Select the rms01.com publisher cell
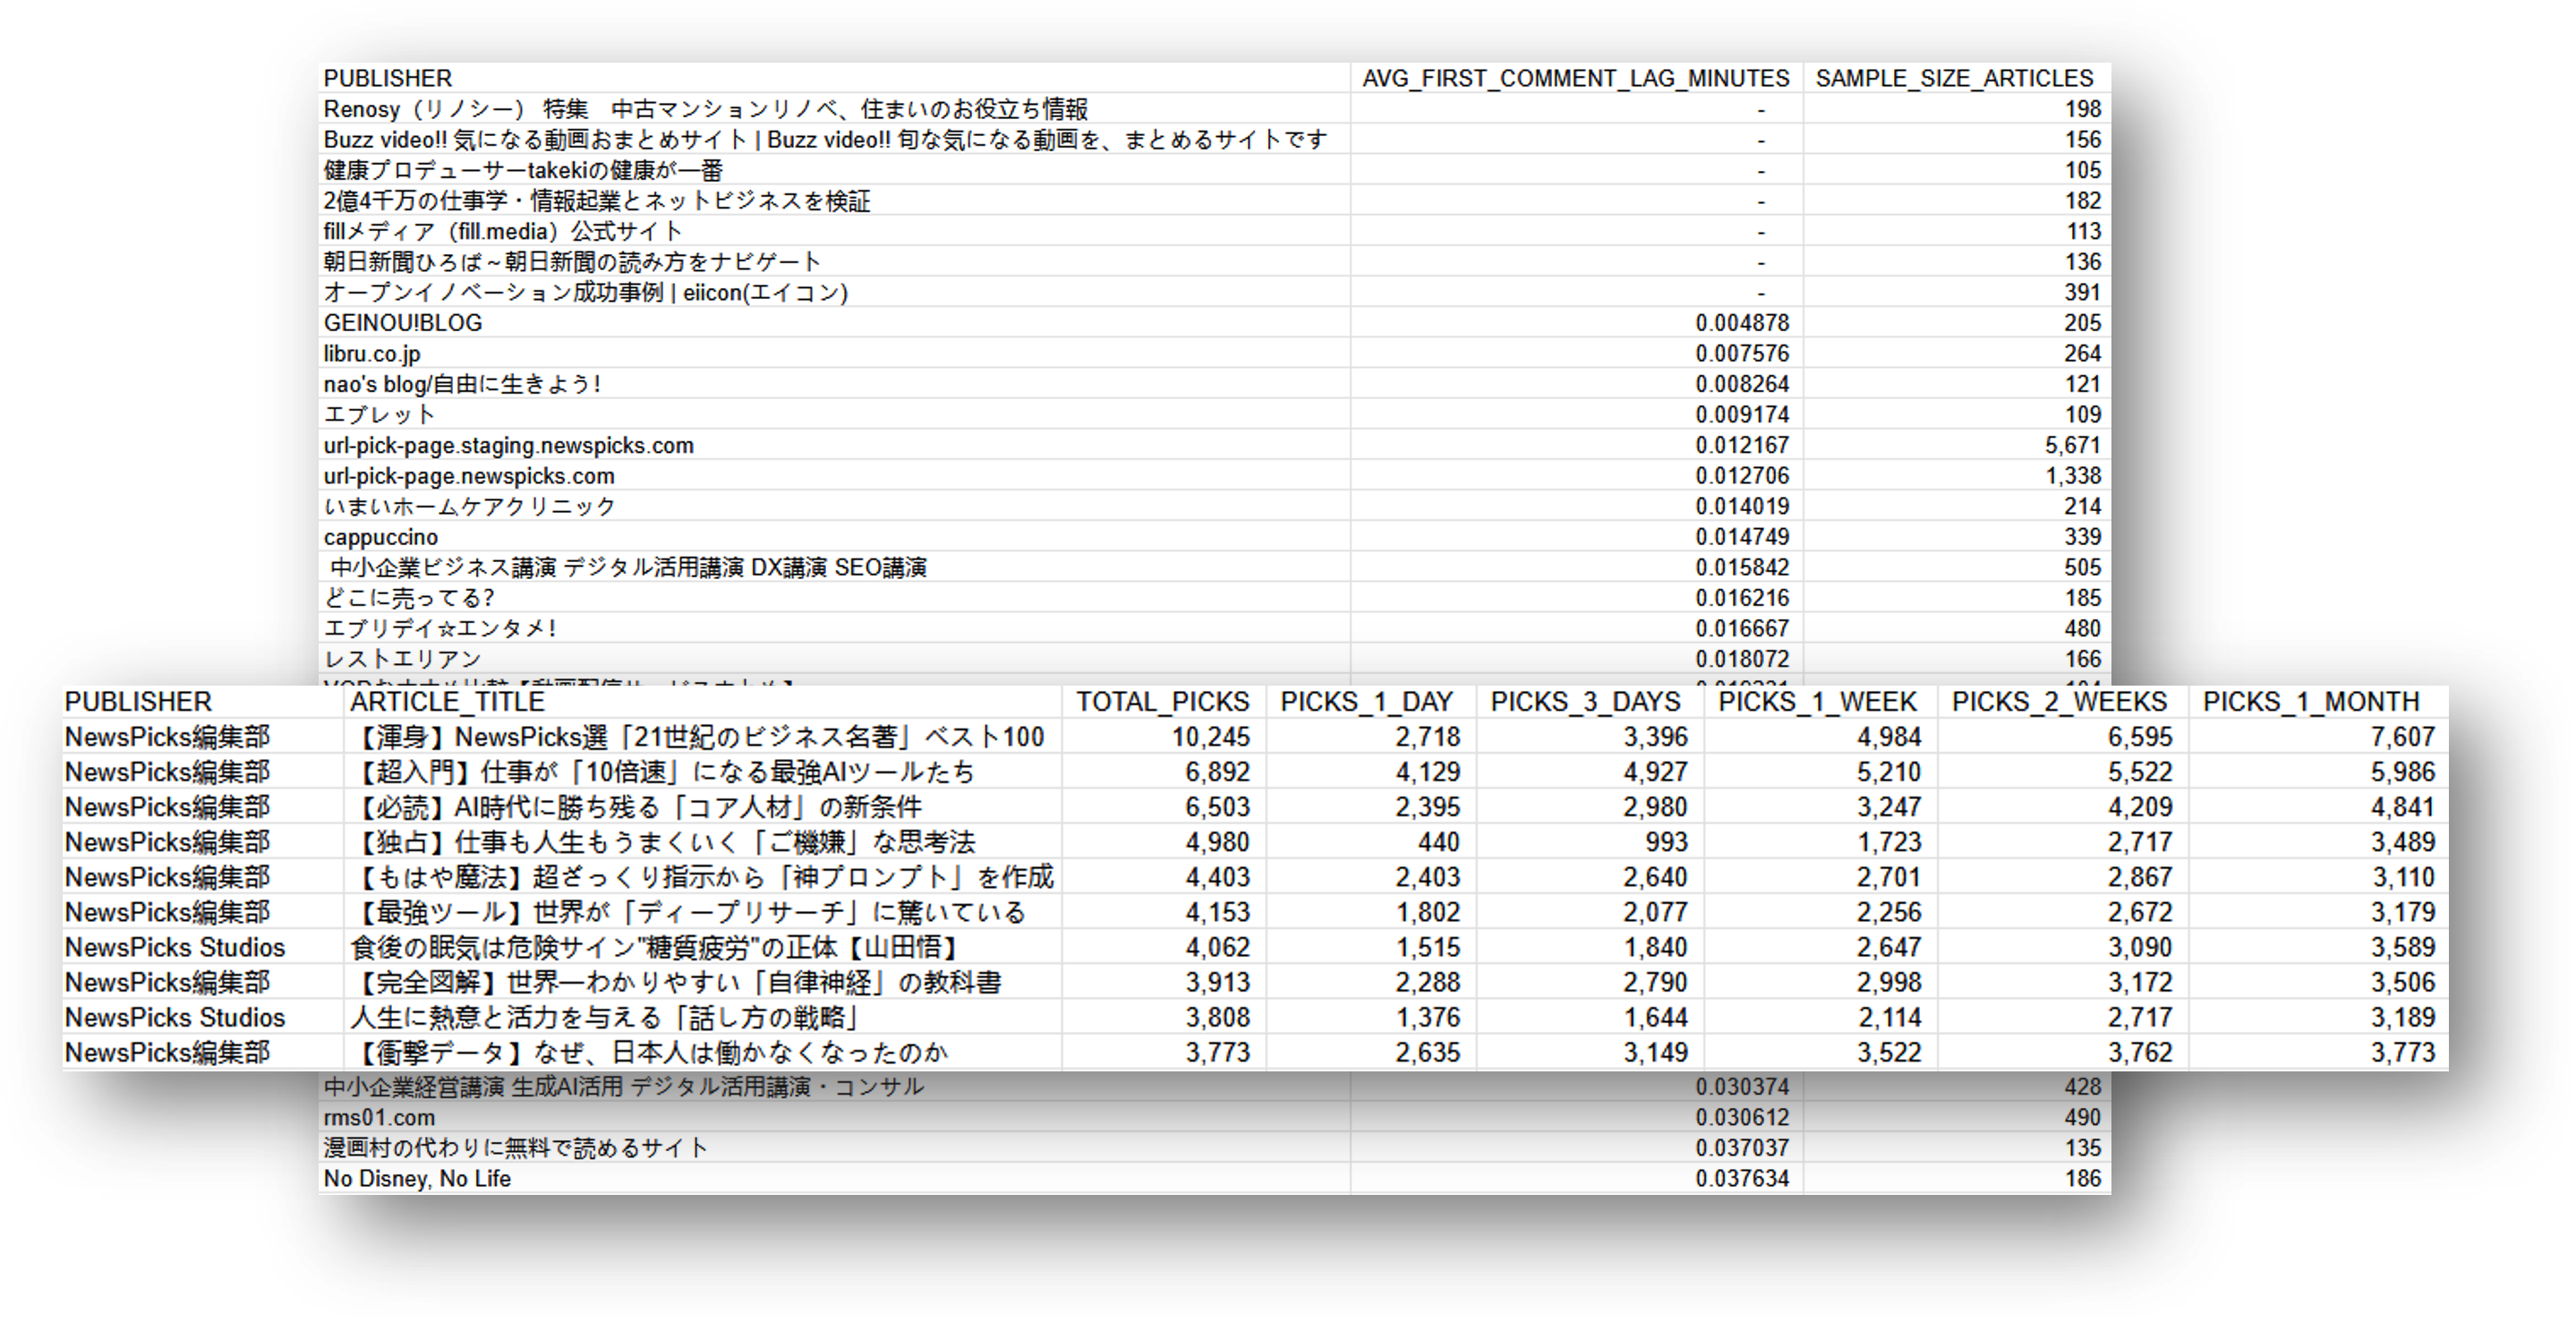The height and width of the screenshot is (1322, 2576). (x=379, y=1118)
